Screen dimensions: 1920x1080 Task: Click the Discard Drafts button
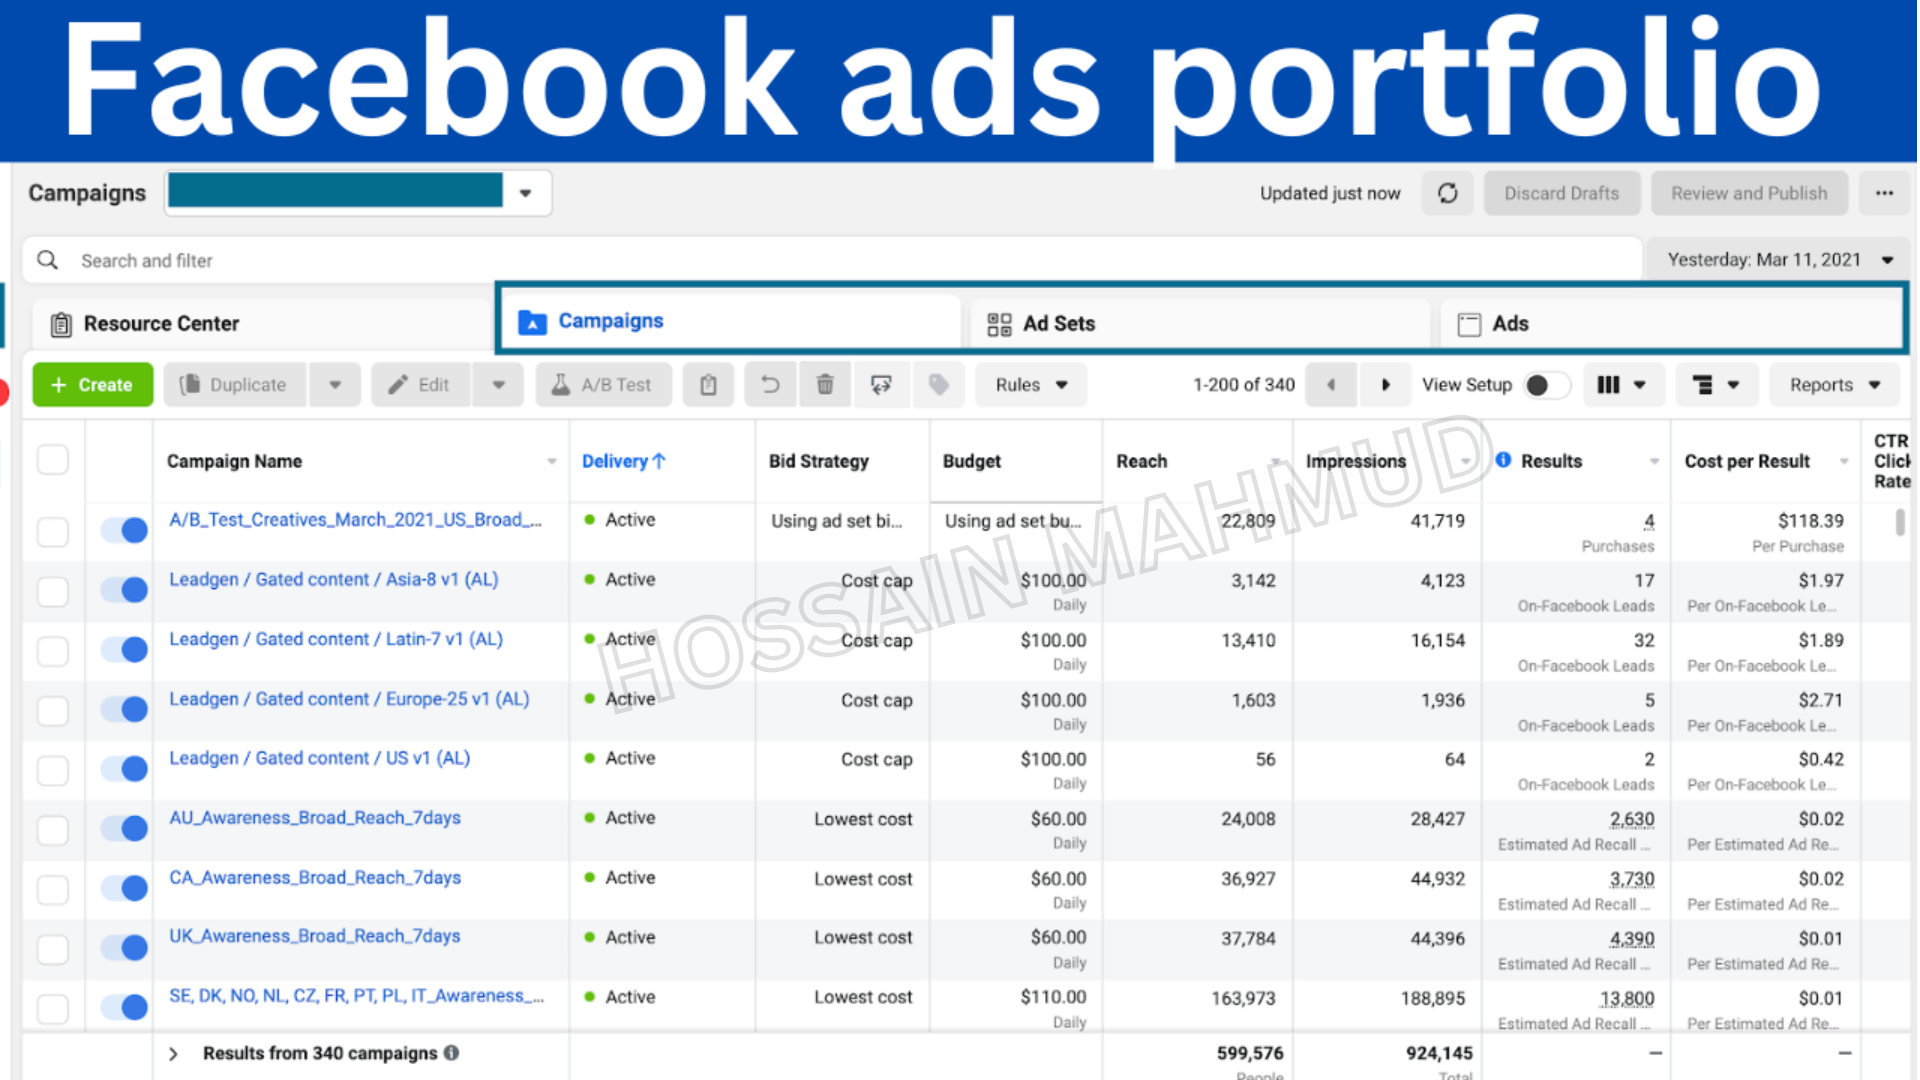click(1561, 193)
